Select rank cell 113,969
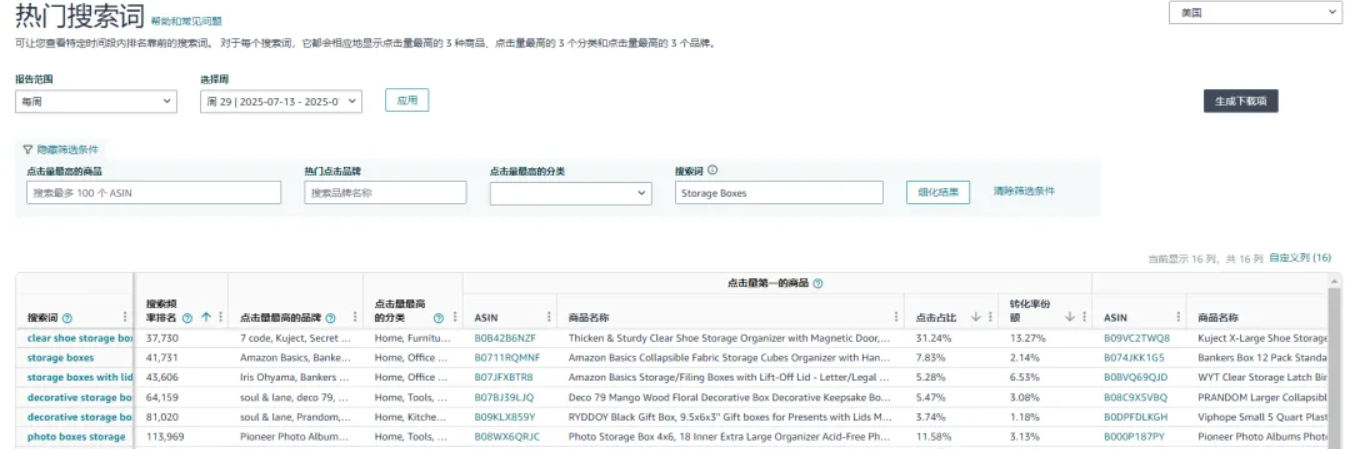This screenshot has height=449, width=1346. point(165,436)
